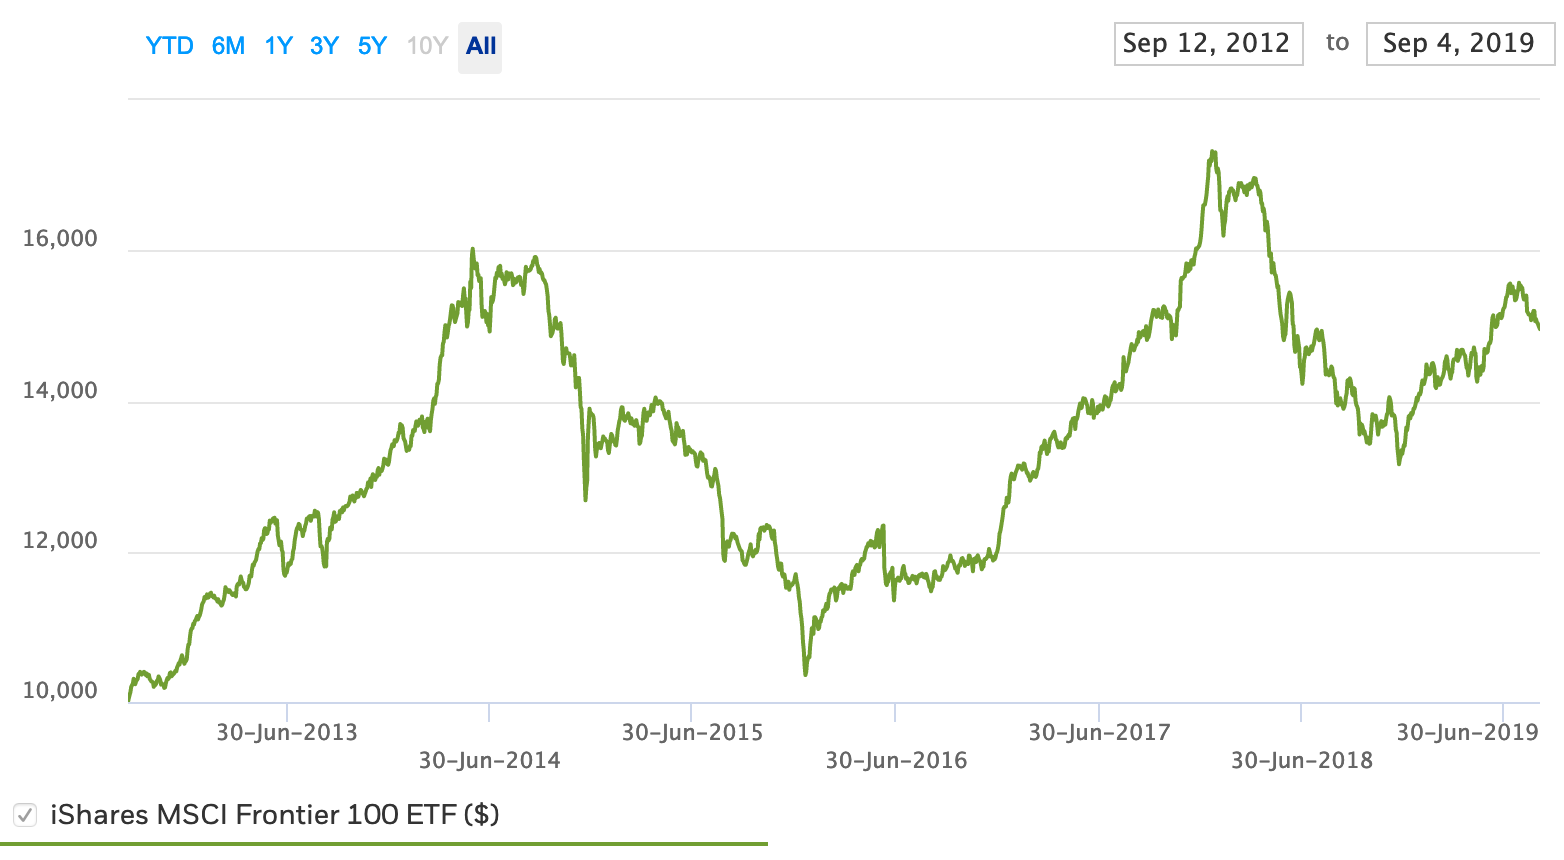Select the 30-Jun-2017 axis tick label
Image resolution: width=1564 pixels, height=860 pixels.
[1099, 733]
